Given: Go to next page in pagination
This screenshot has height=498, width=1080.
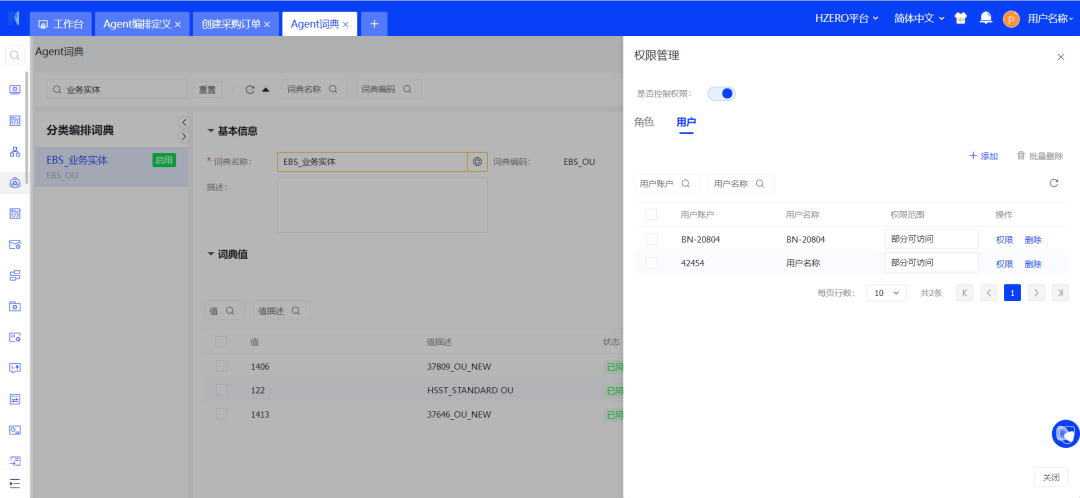Looking at the screenshot, I should [x=1036, y=293].
